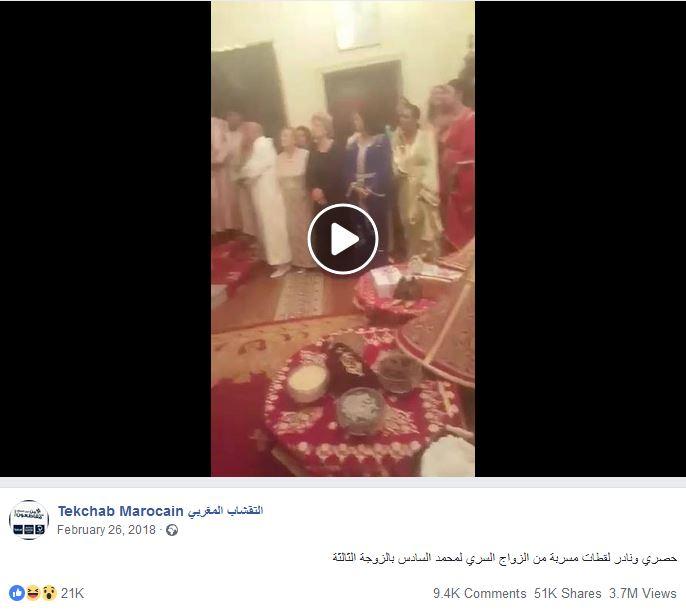View the 51K Shares list
The height and width of the screenshot is (613, 686).
tap(567, 593)
